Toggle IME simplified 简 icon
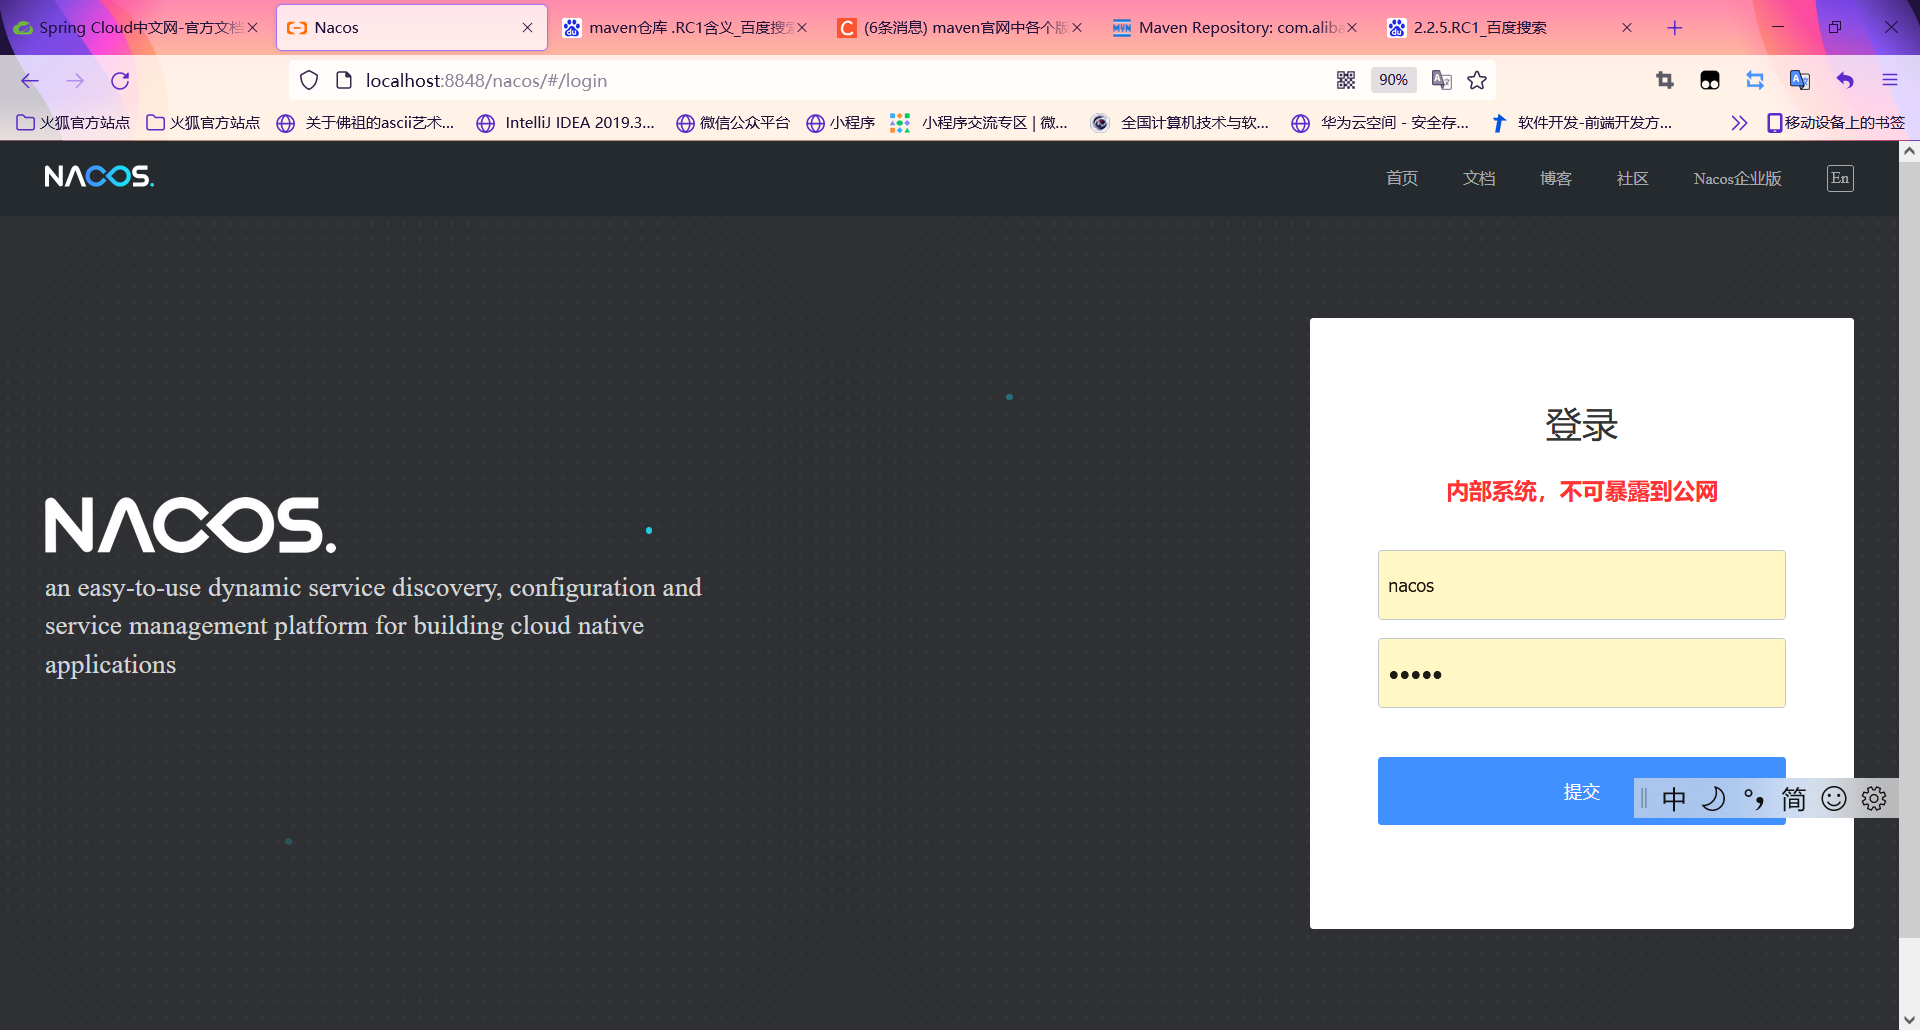 pyautogui.click(x=1794, y=799)
